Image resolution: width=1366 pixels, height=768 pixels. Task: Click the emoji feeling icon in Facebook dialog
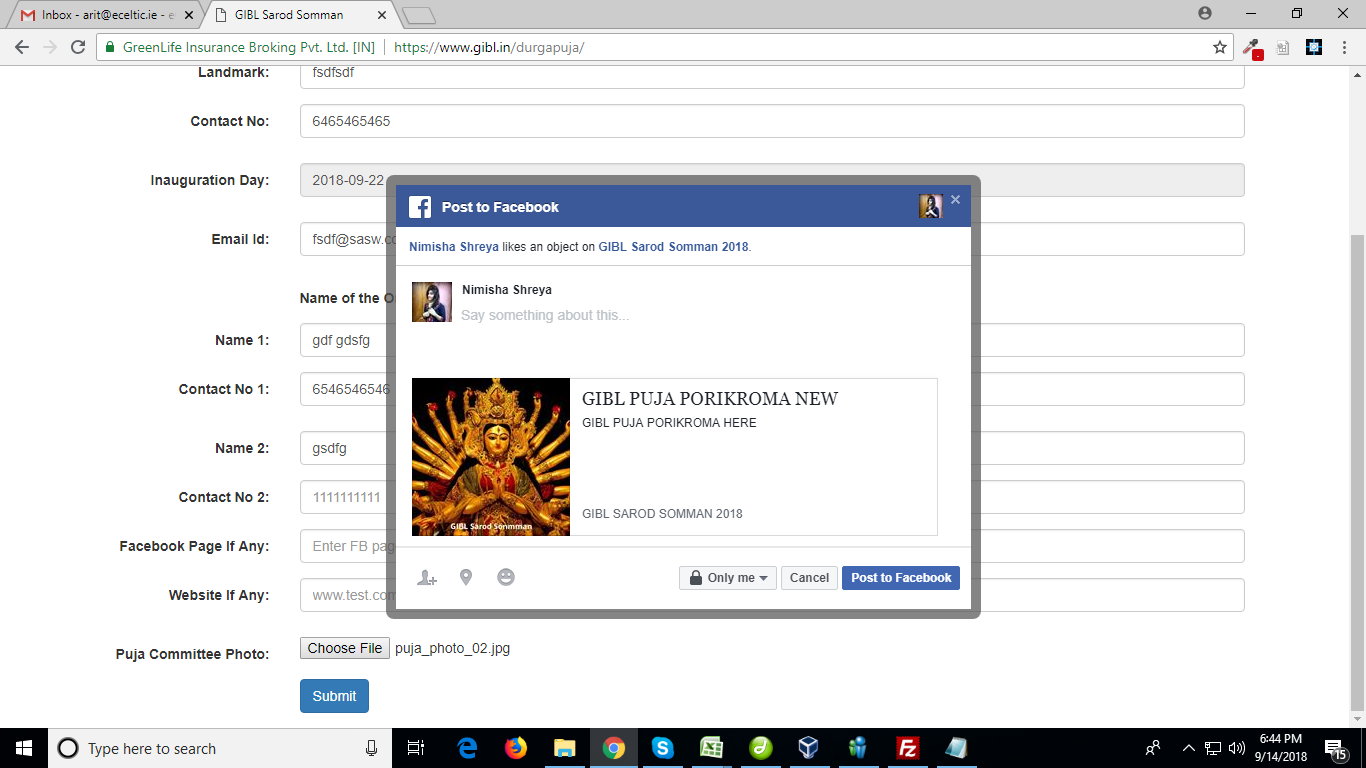(x=506, y=577)
